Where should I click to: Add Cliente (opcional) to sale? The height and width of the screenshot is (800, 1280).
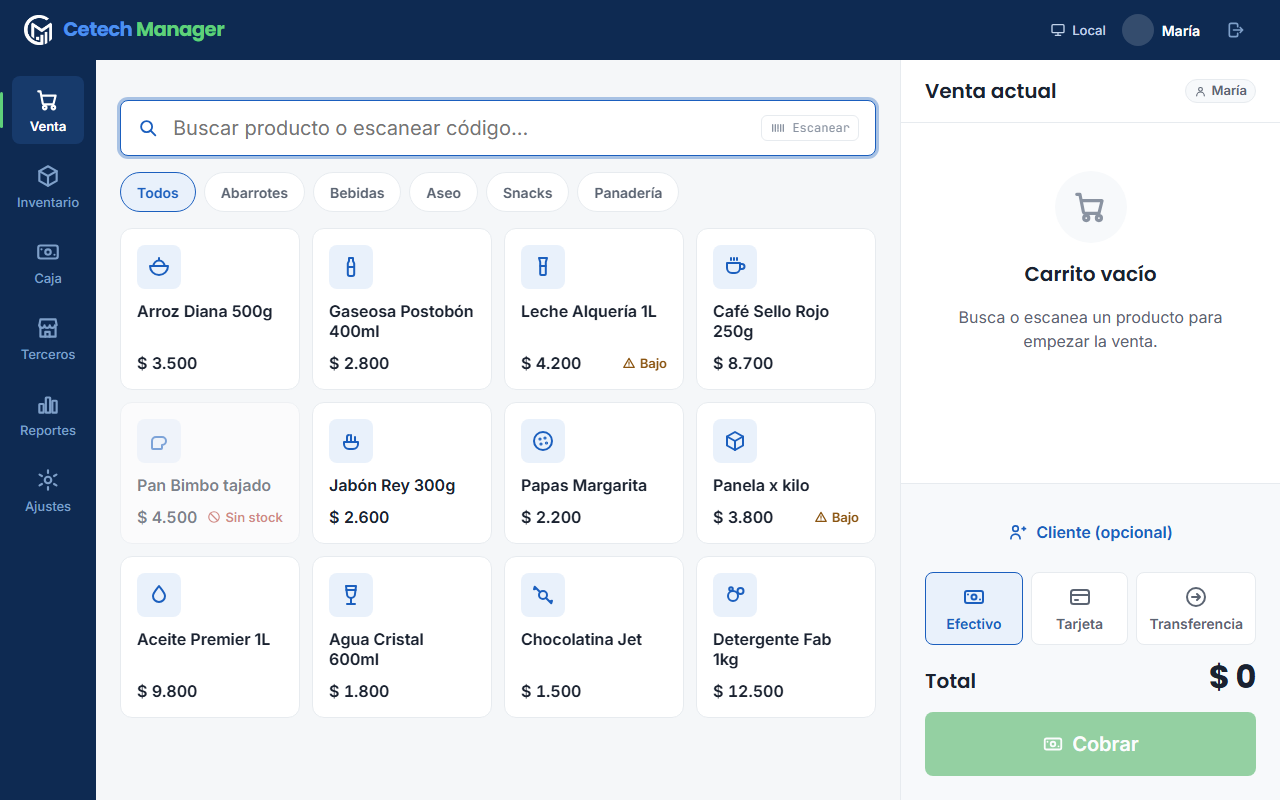coord(1090,532)
